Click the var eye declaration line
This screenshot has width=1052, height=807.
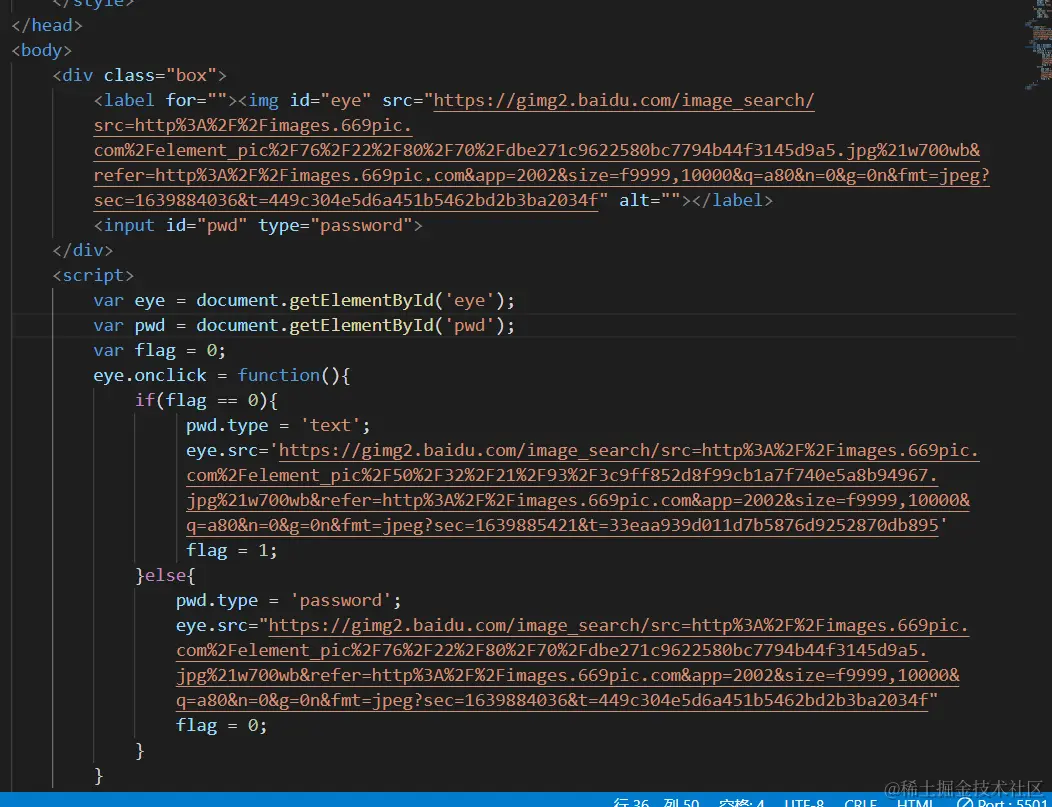[x=304, y=301]
